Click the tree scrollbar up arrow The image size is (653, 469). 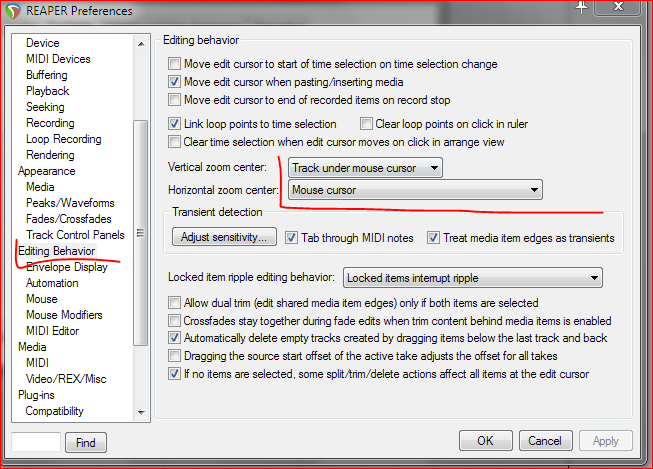pos(141,44)
